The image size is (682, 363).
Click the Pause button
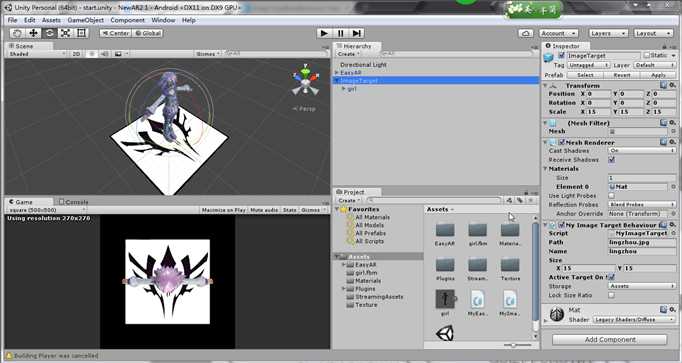coord(341,33)
